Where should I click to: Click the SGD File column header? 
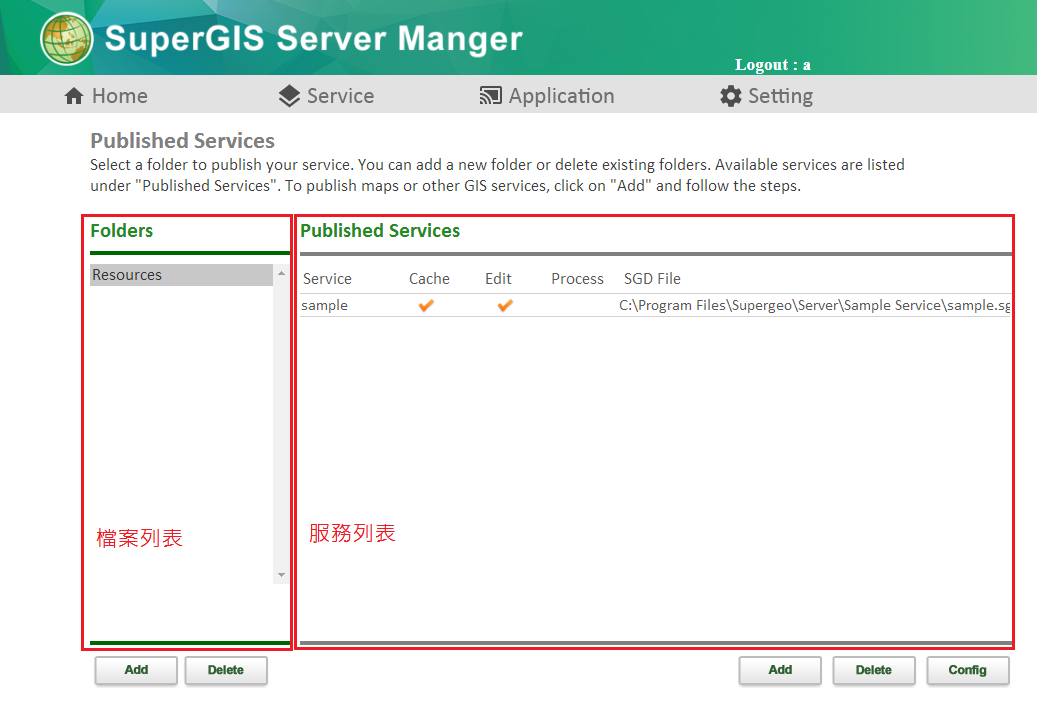pos(652,279)
